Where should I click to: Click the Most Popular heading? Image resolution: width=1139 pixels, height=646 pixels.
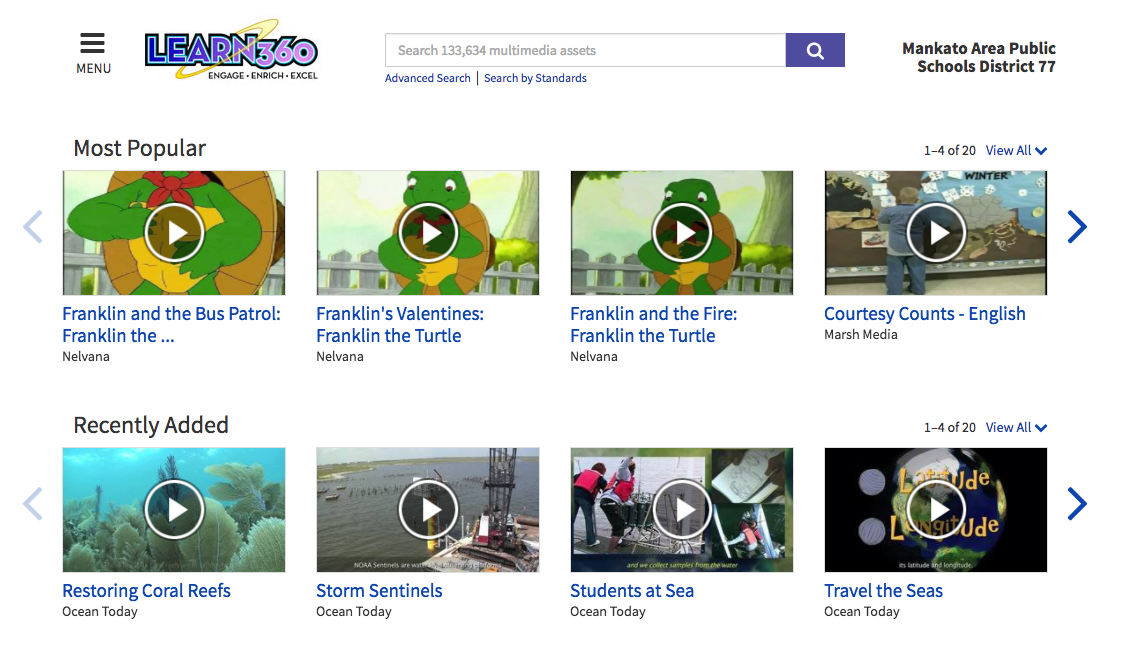[139, 148]
